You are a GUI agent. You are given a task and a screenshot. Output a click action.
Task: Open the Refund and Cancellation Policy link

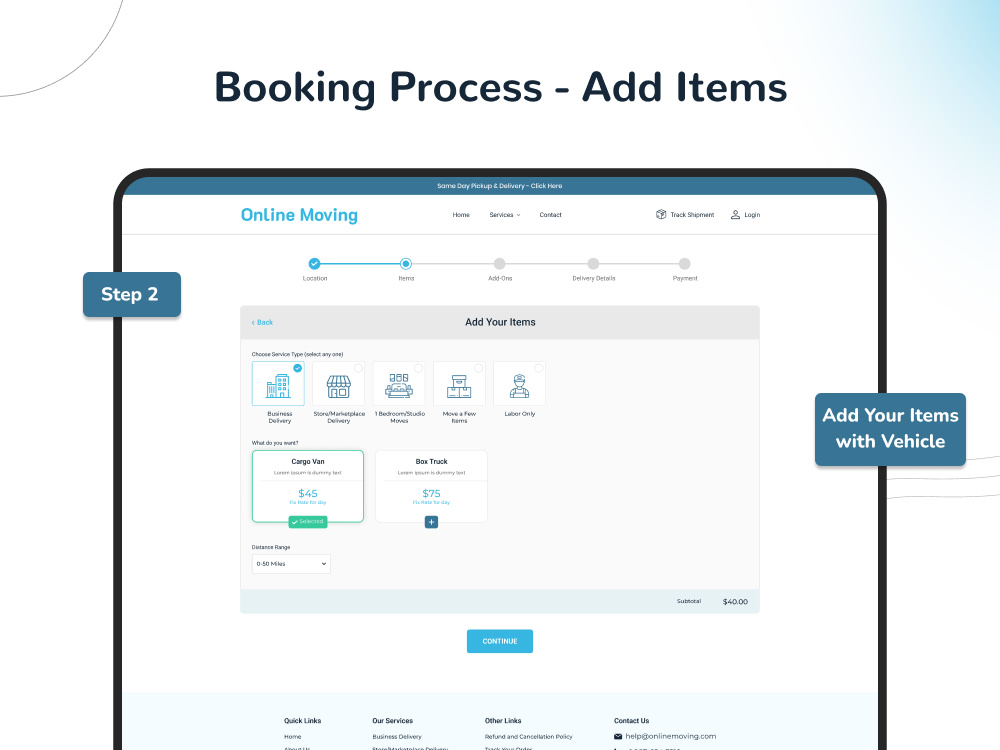coord(529,737)
